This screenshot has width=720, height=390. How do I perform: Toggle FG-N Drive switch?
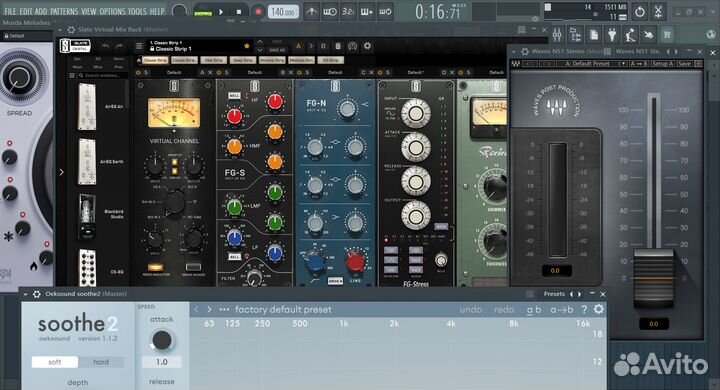coord(335,281)
